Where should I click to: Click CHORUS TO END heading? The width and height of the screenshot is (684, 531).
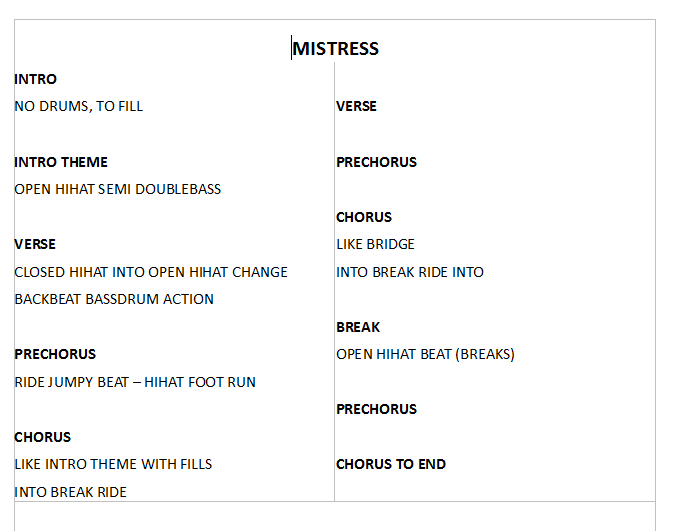391,464
